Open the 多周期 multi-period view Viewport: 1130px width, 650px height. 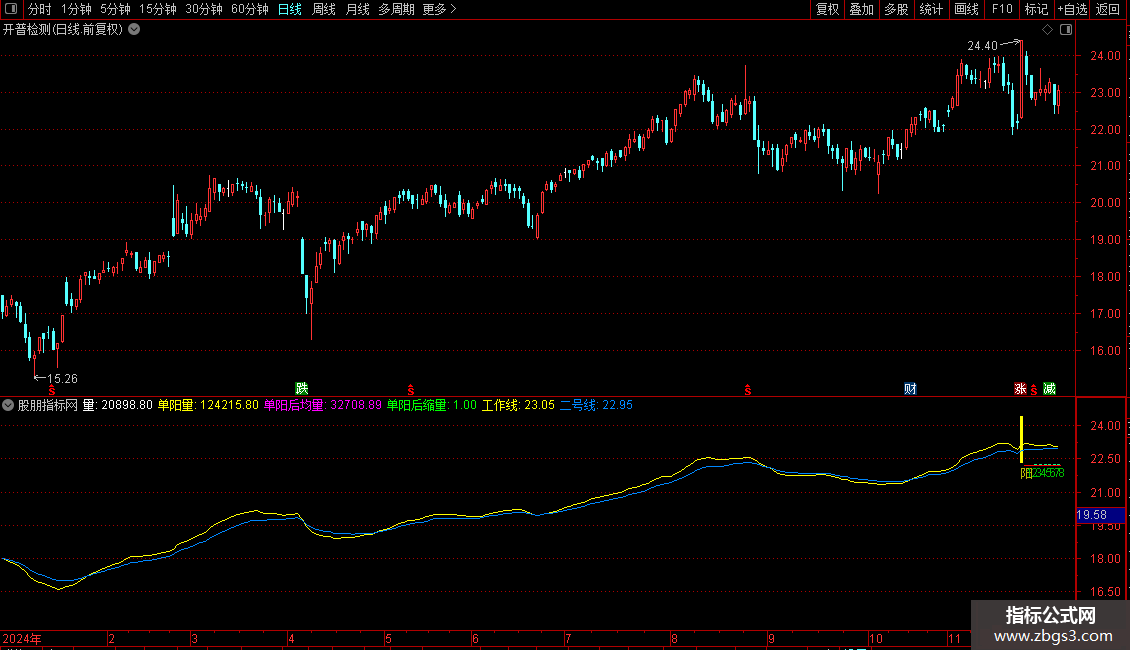coord(396,9)
